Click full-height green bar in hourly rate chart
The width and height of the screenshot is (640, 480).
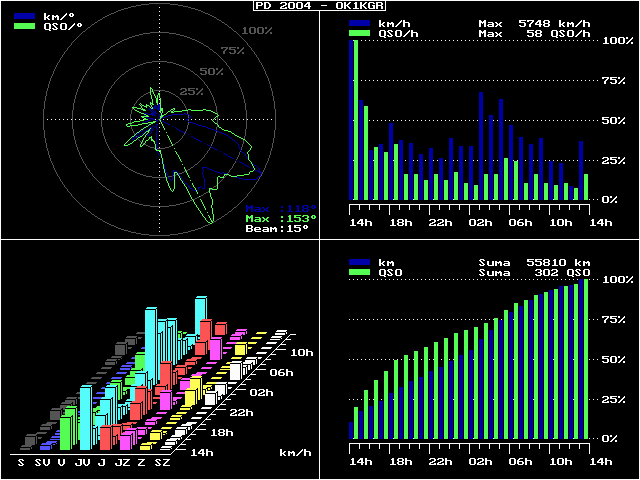pos(356,120)
